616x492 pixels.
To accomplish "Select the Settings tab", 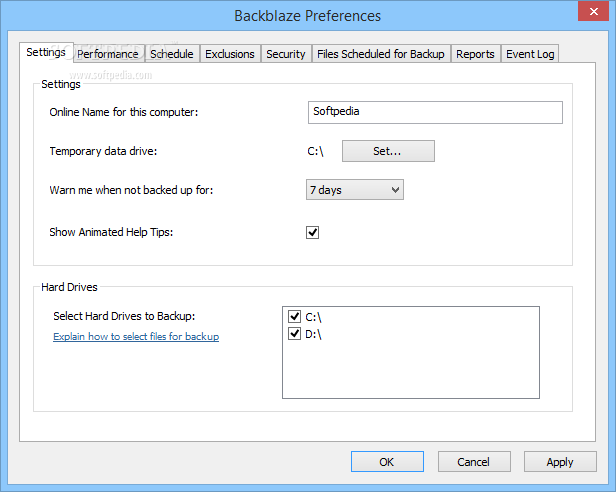I will [x=46, y=52].
